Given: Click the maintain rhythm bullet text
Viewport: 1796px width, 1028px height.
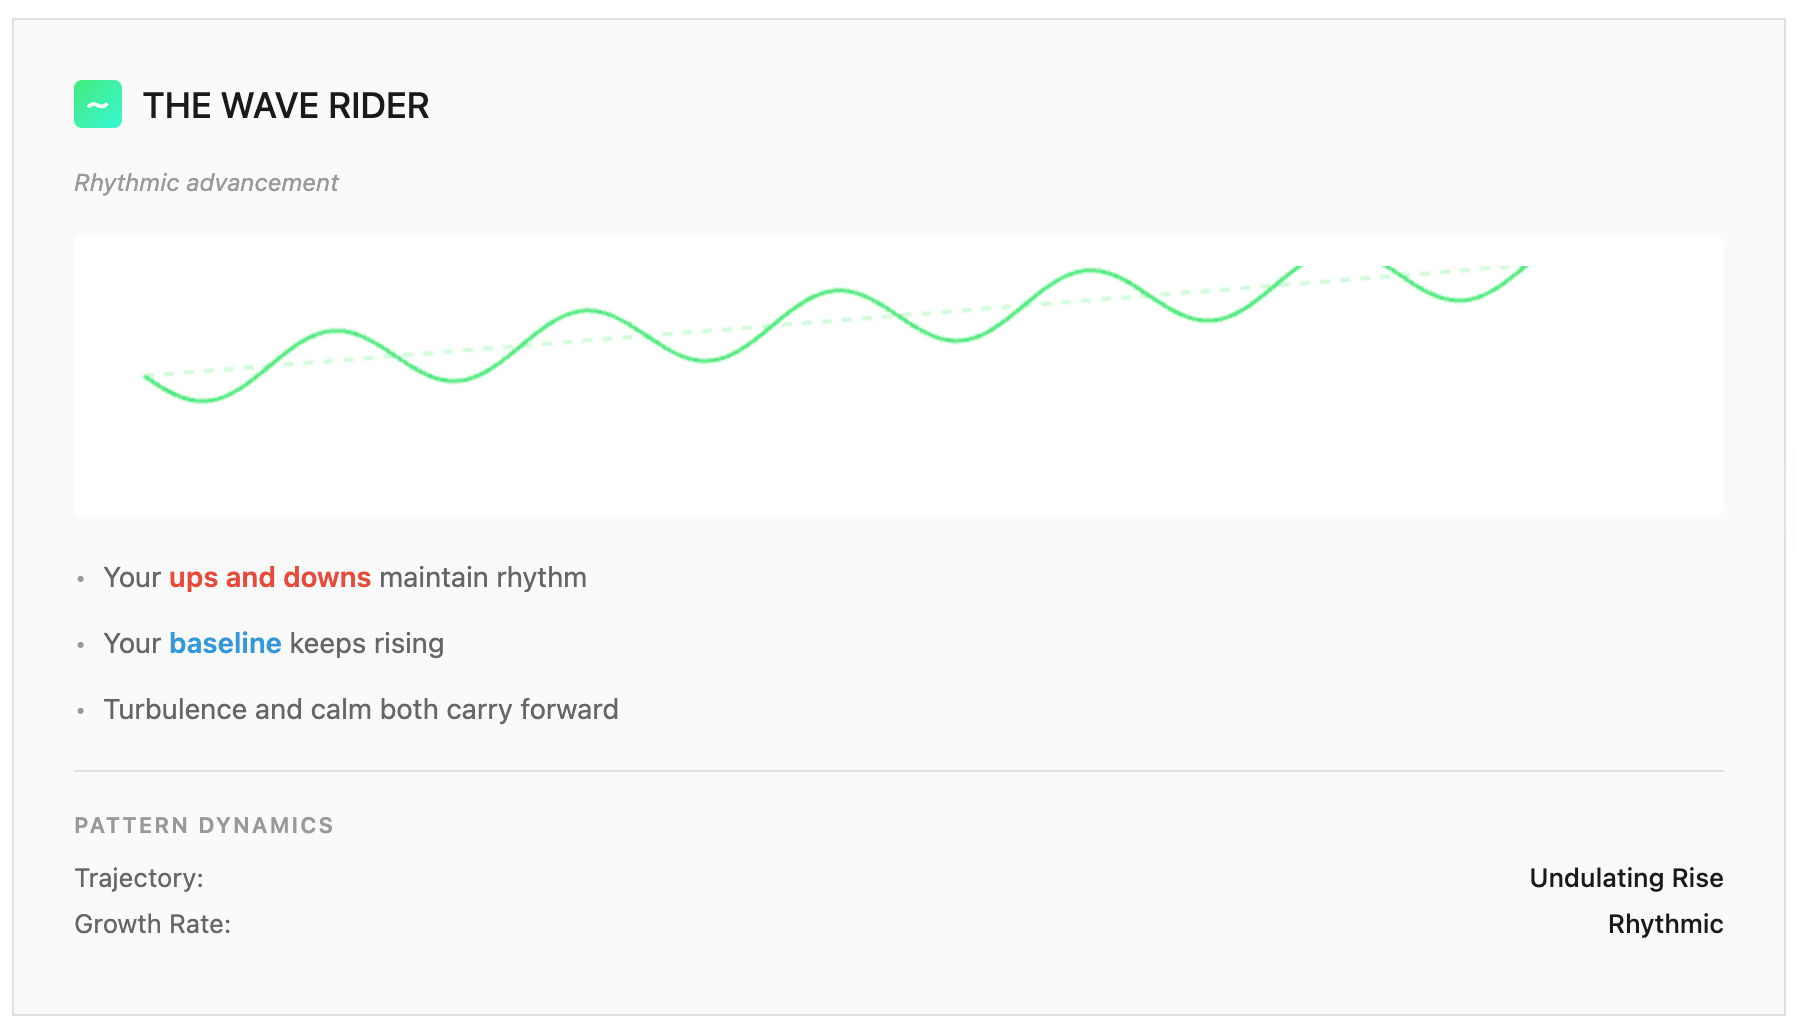Looking at the screenshot, I should (483, 578).
